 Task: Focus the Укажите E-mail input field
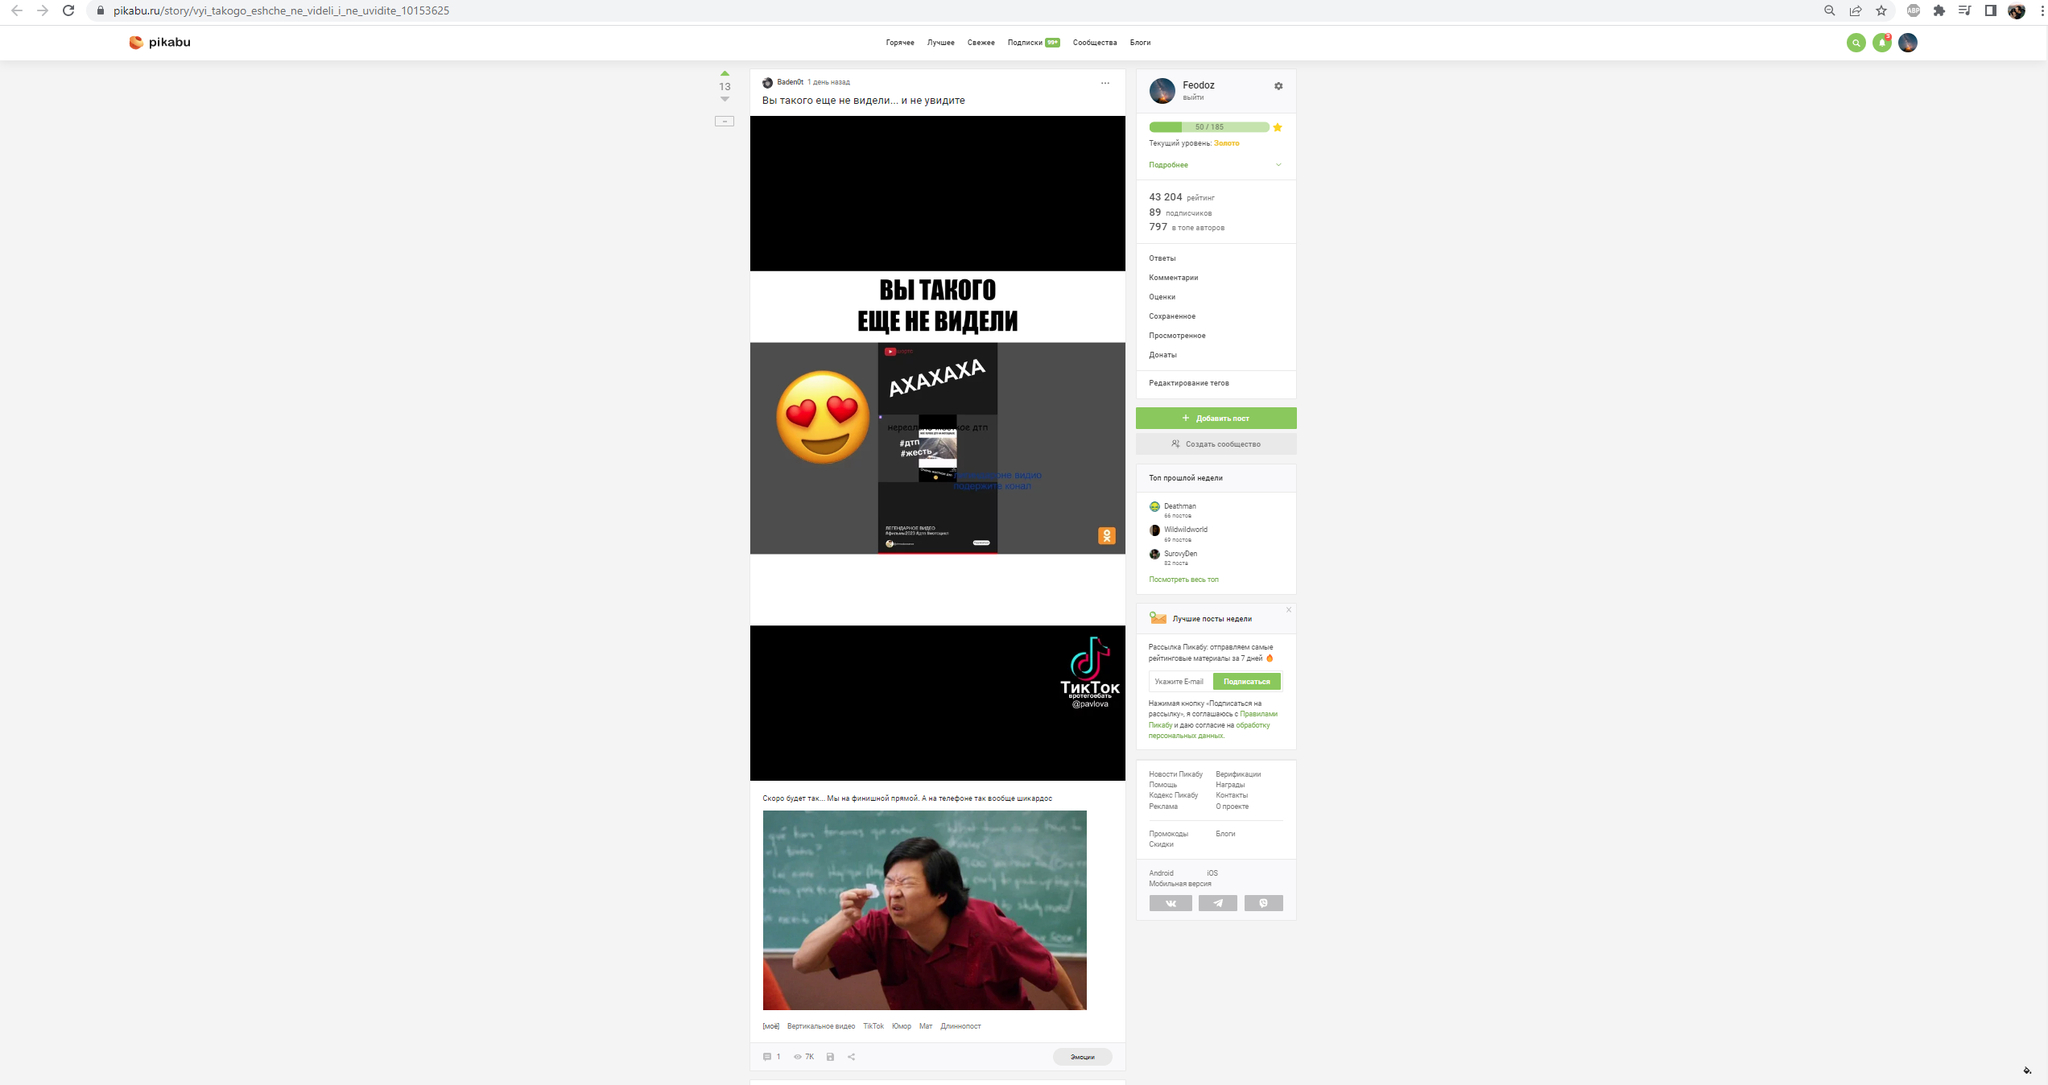1180,682
